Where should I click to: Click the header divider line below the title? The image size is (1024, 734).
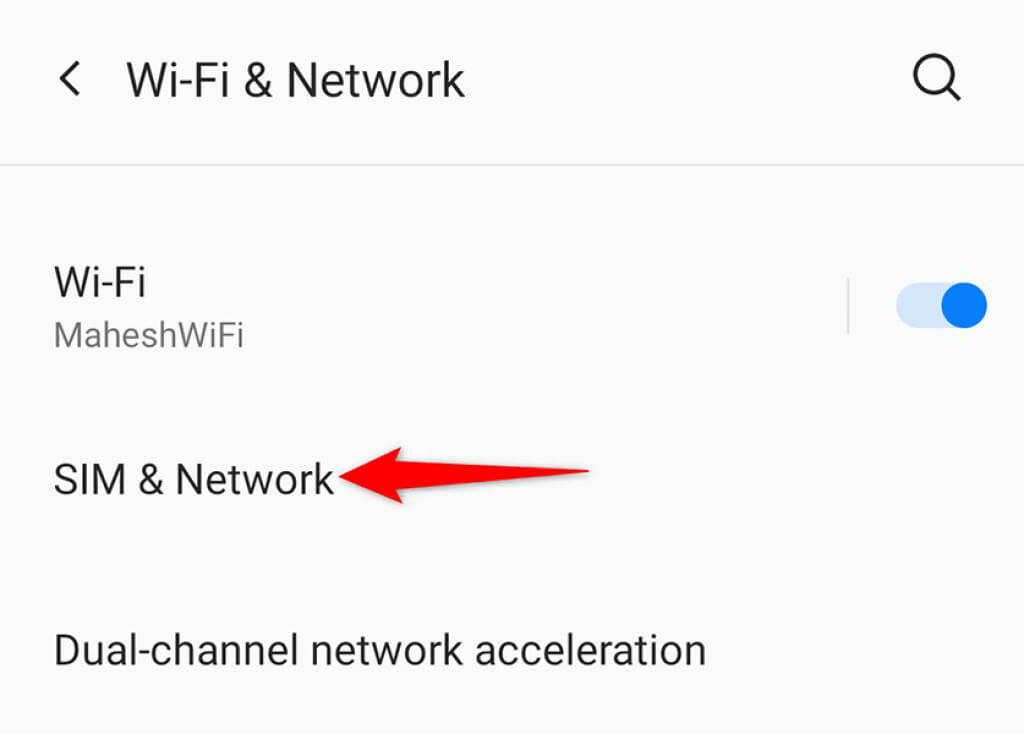512,165
